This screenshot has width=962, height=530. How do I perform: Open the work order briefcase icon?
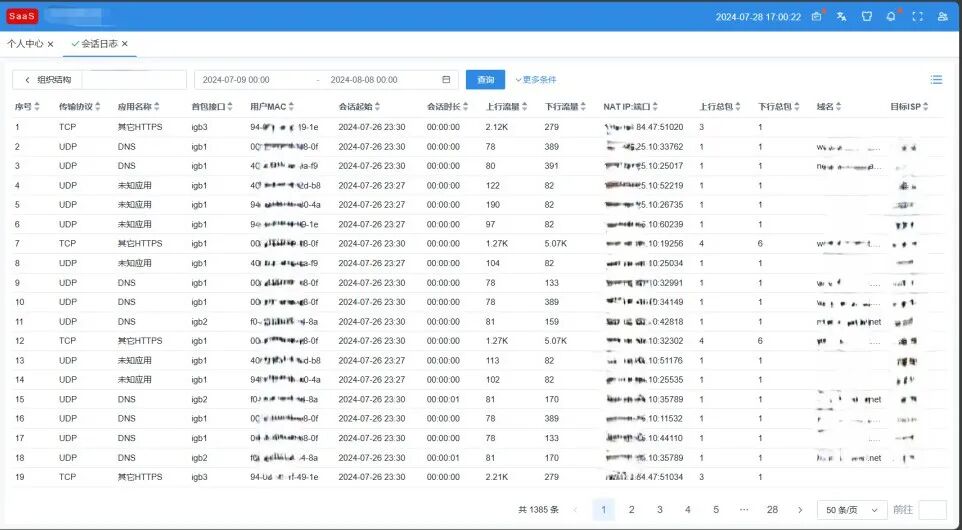pyautogui.click(x=816, y=17)
